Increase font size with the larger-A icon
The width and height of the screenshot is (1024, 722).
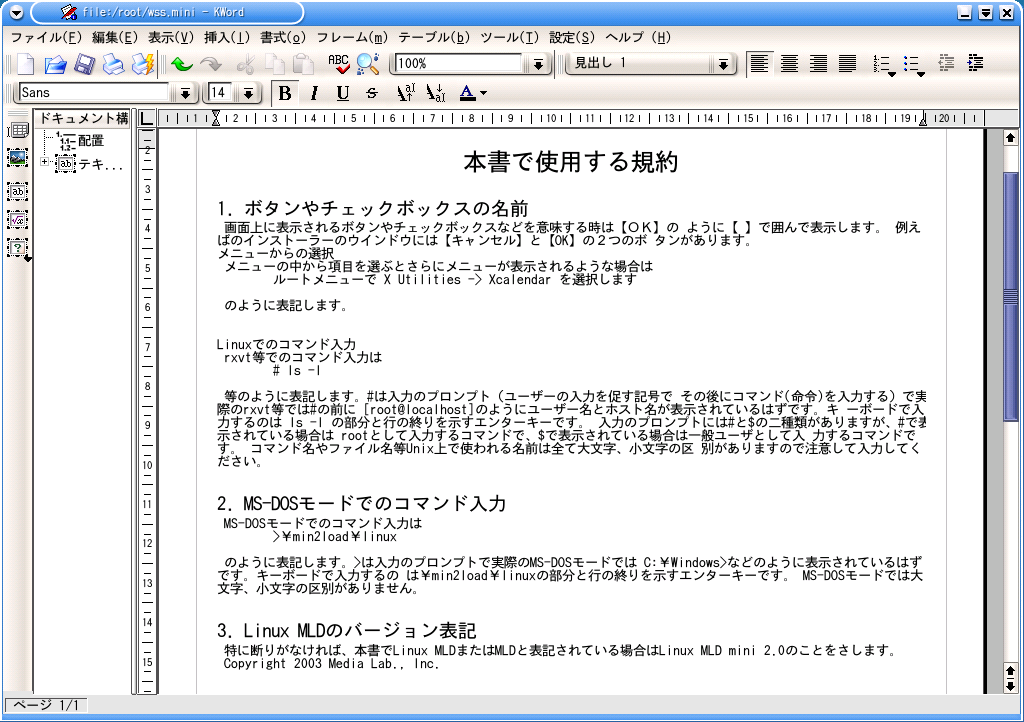point(406,93)
